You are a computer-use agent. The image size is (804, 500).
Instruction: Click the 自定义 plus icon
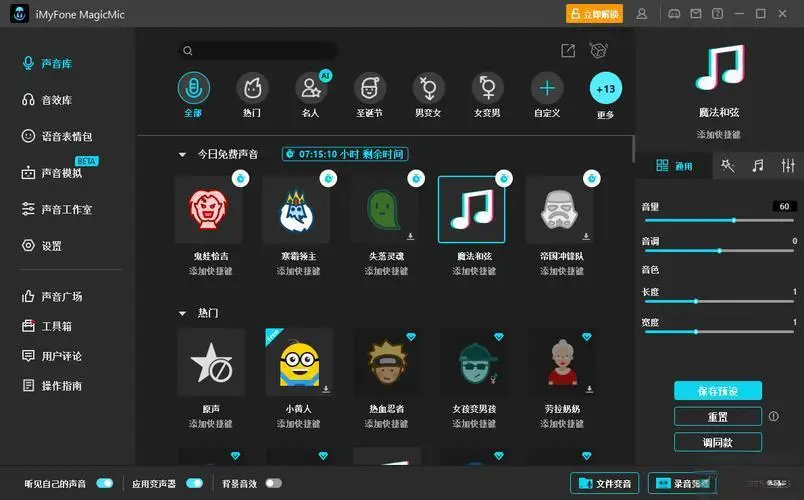(x=547, y=88)
